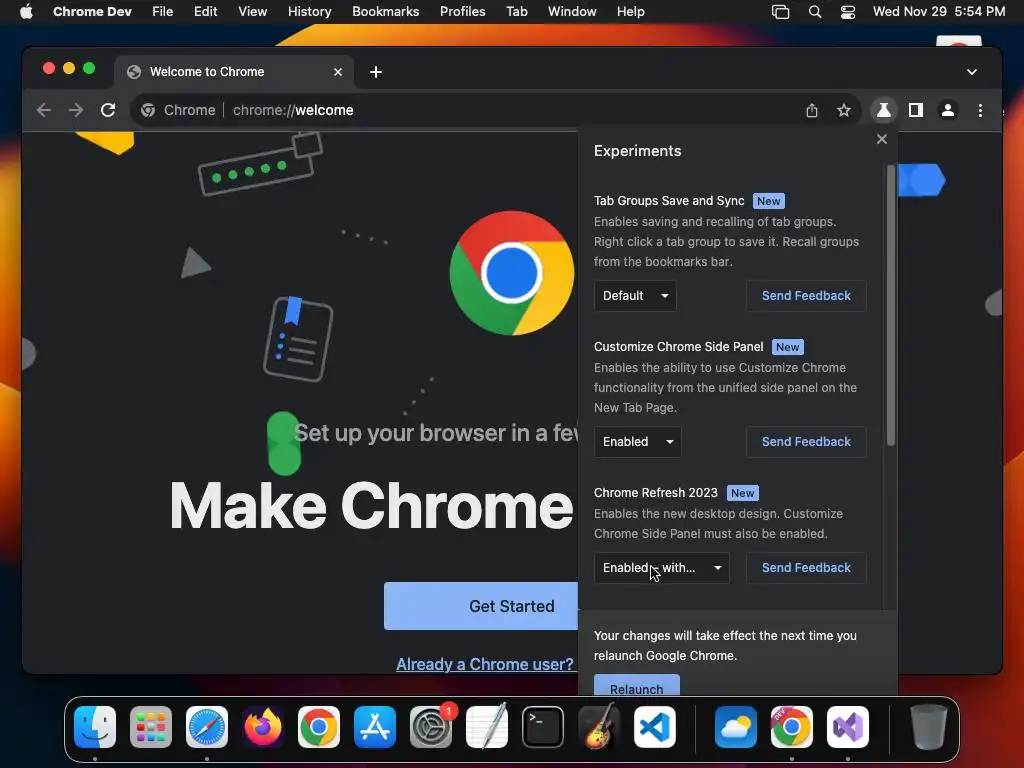
Task: Send Feedback for Tab Groups Save and Sync
Action: [806, 296]
